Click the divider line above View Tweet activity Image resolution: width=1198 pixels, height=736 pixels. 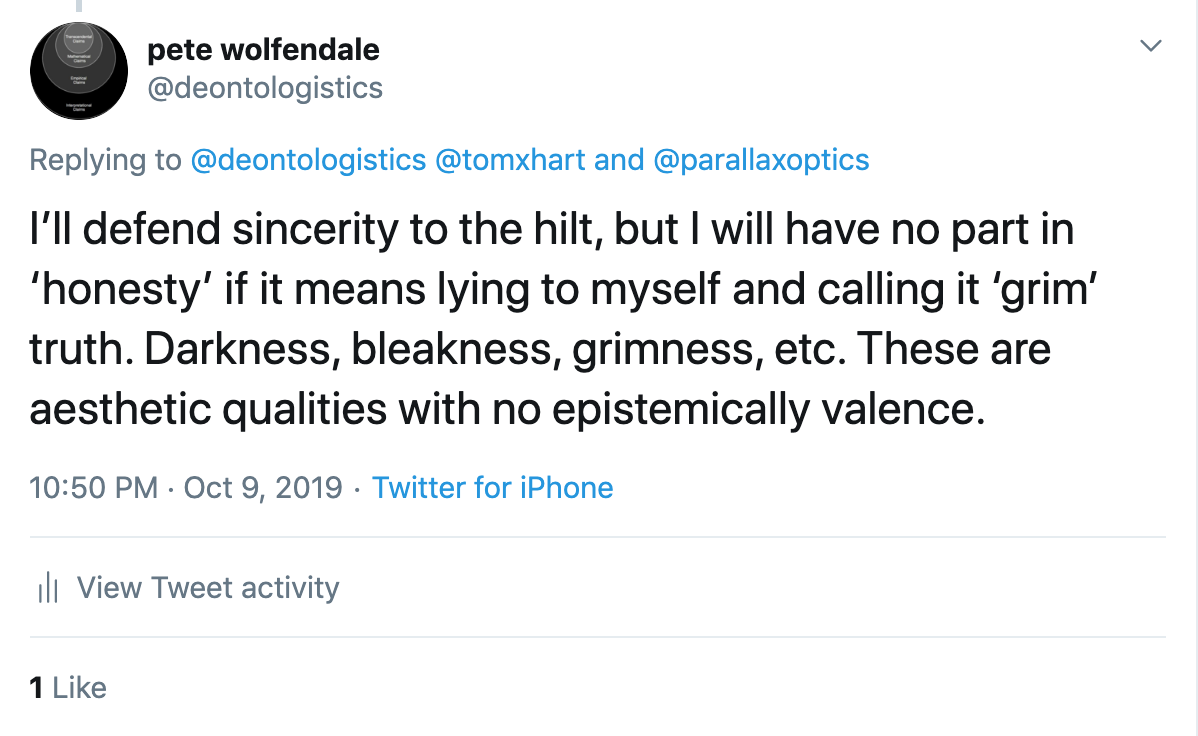(598, 538)
